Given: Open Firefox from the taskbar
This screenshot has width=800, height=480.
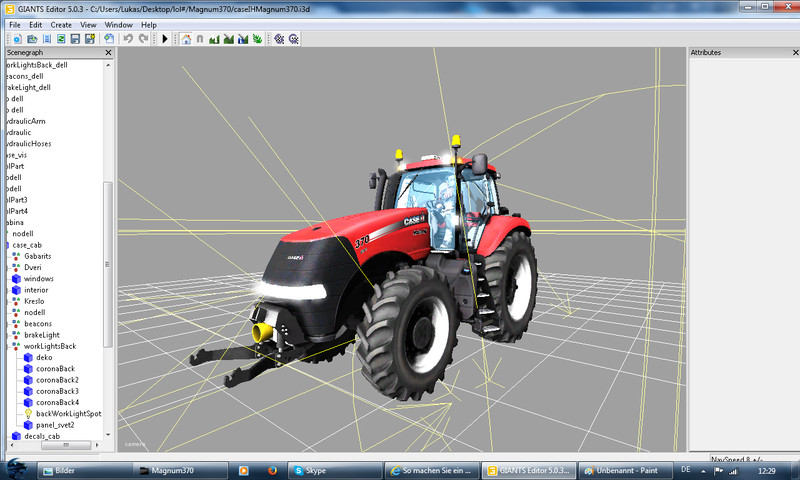Looking at the screenshot, I should click(272, 470).
